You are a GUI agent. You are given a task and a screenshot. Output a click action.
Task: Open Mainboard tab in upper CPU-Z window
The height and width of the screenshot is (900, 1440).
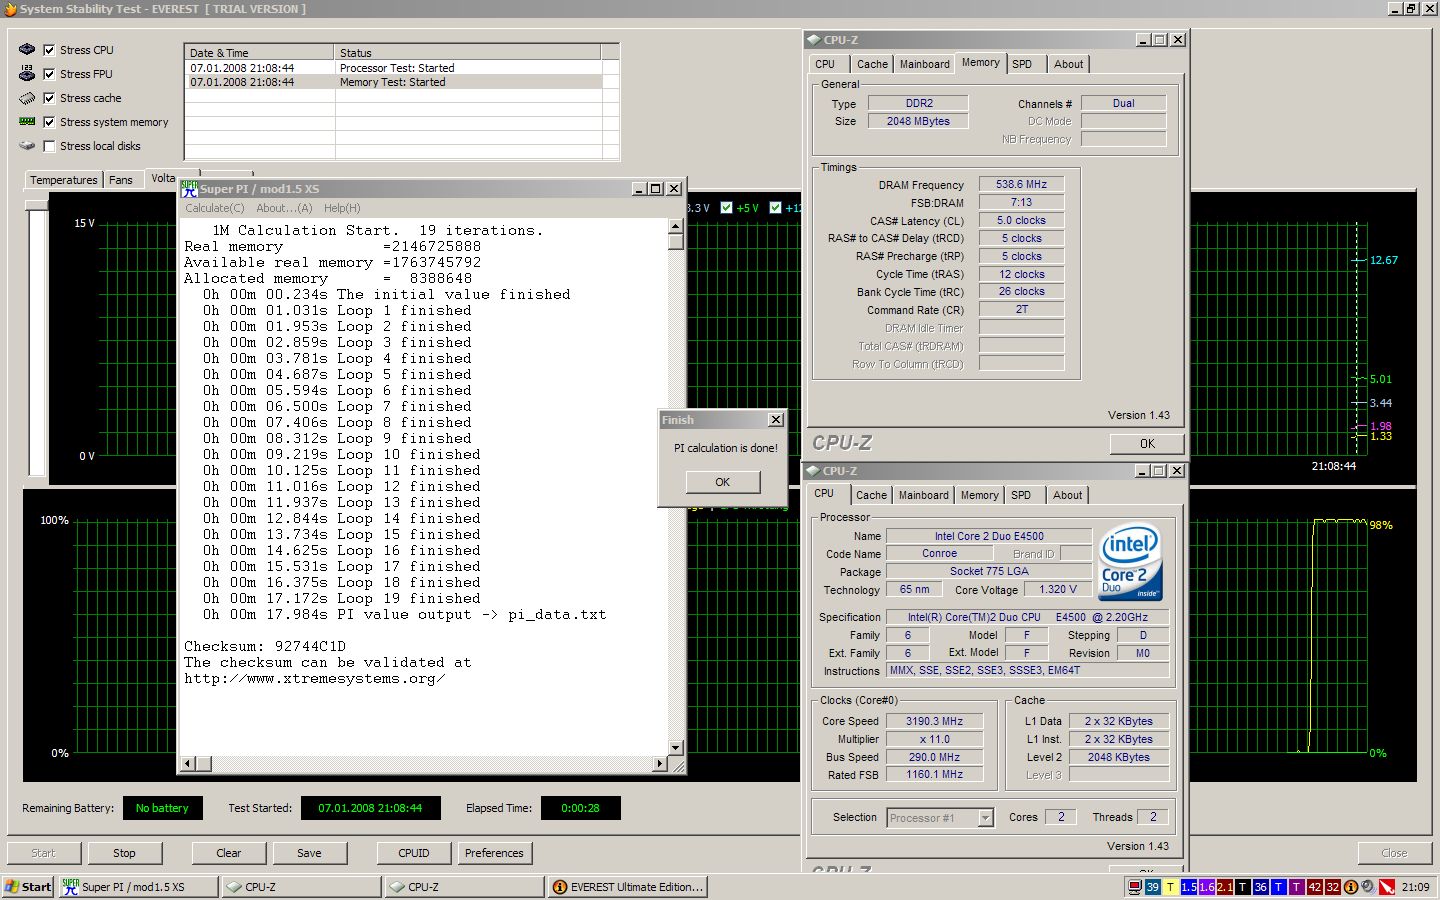(925, 64)
